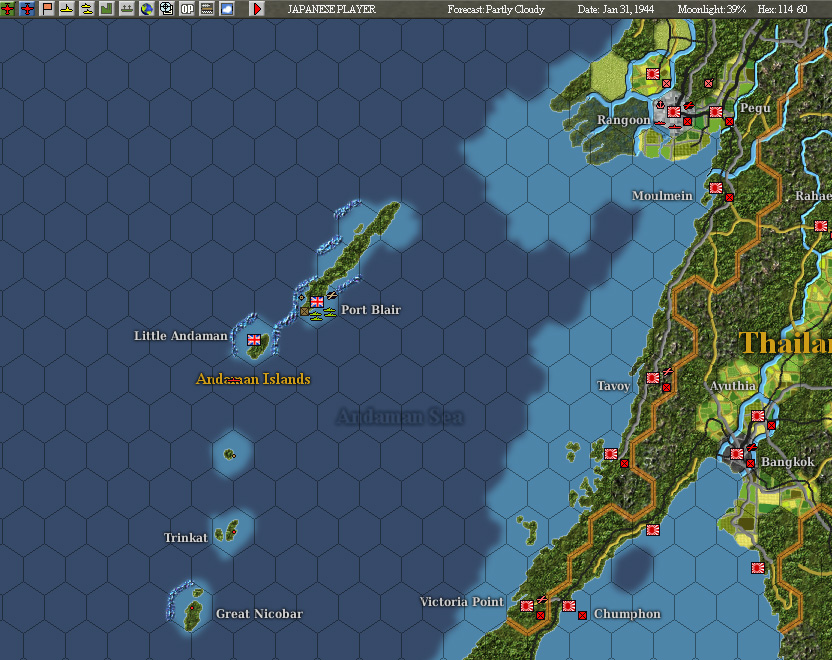Click the Trinkat island label
This screenshot has height=660, width=832.
click(186, 537)
